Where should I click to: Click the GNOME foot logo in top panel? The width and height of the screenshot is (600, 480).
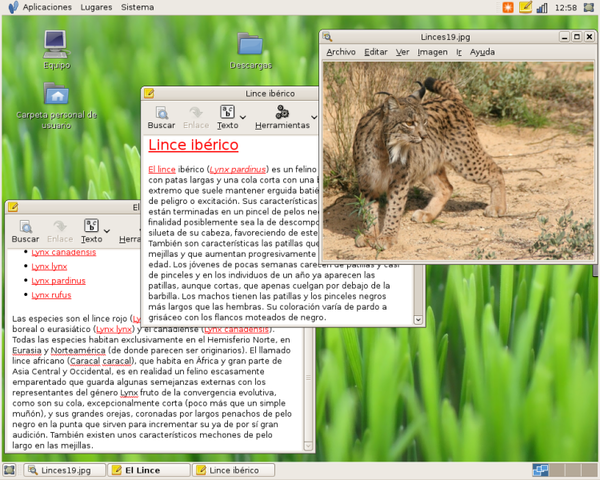pos(13,7)
